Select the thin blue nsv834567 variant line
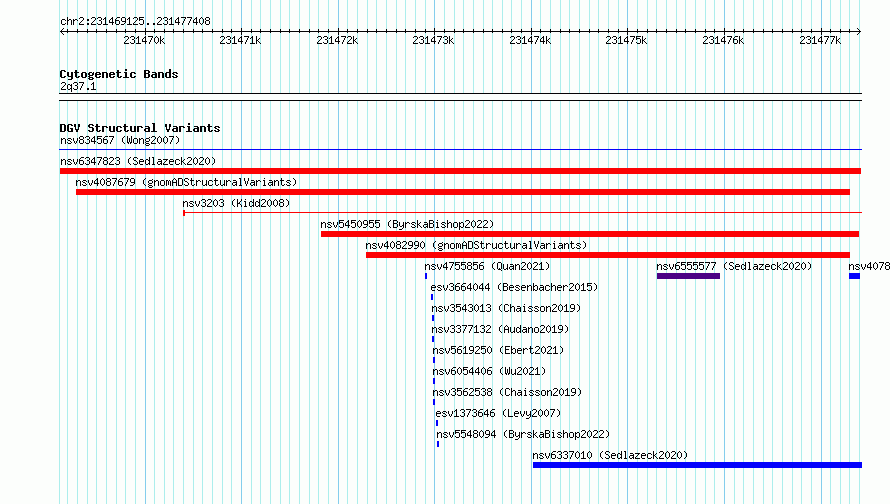Screen dimensions: 890x504 point(460,150)
